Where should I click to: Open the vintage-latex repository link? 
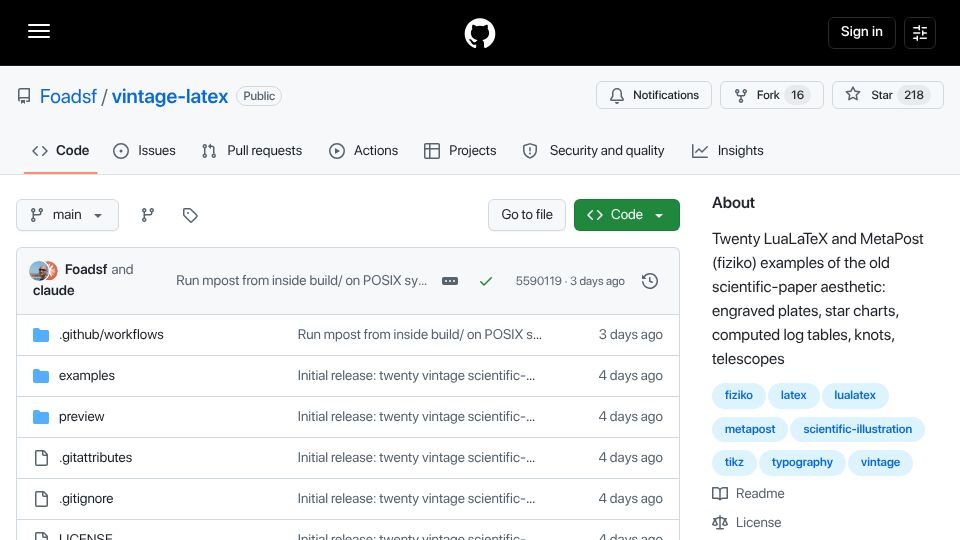[170, 96]
